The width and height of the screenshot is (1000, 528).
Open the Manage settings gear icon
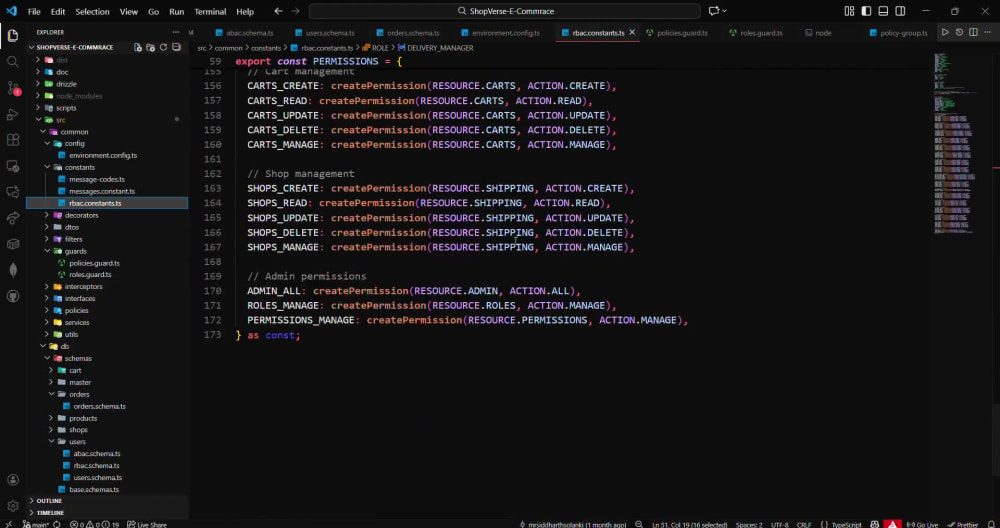[12, 506]
